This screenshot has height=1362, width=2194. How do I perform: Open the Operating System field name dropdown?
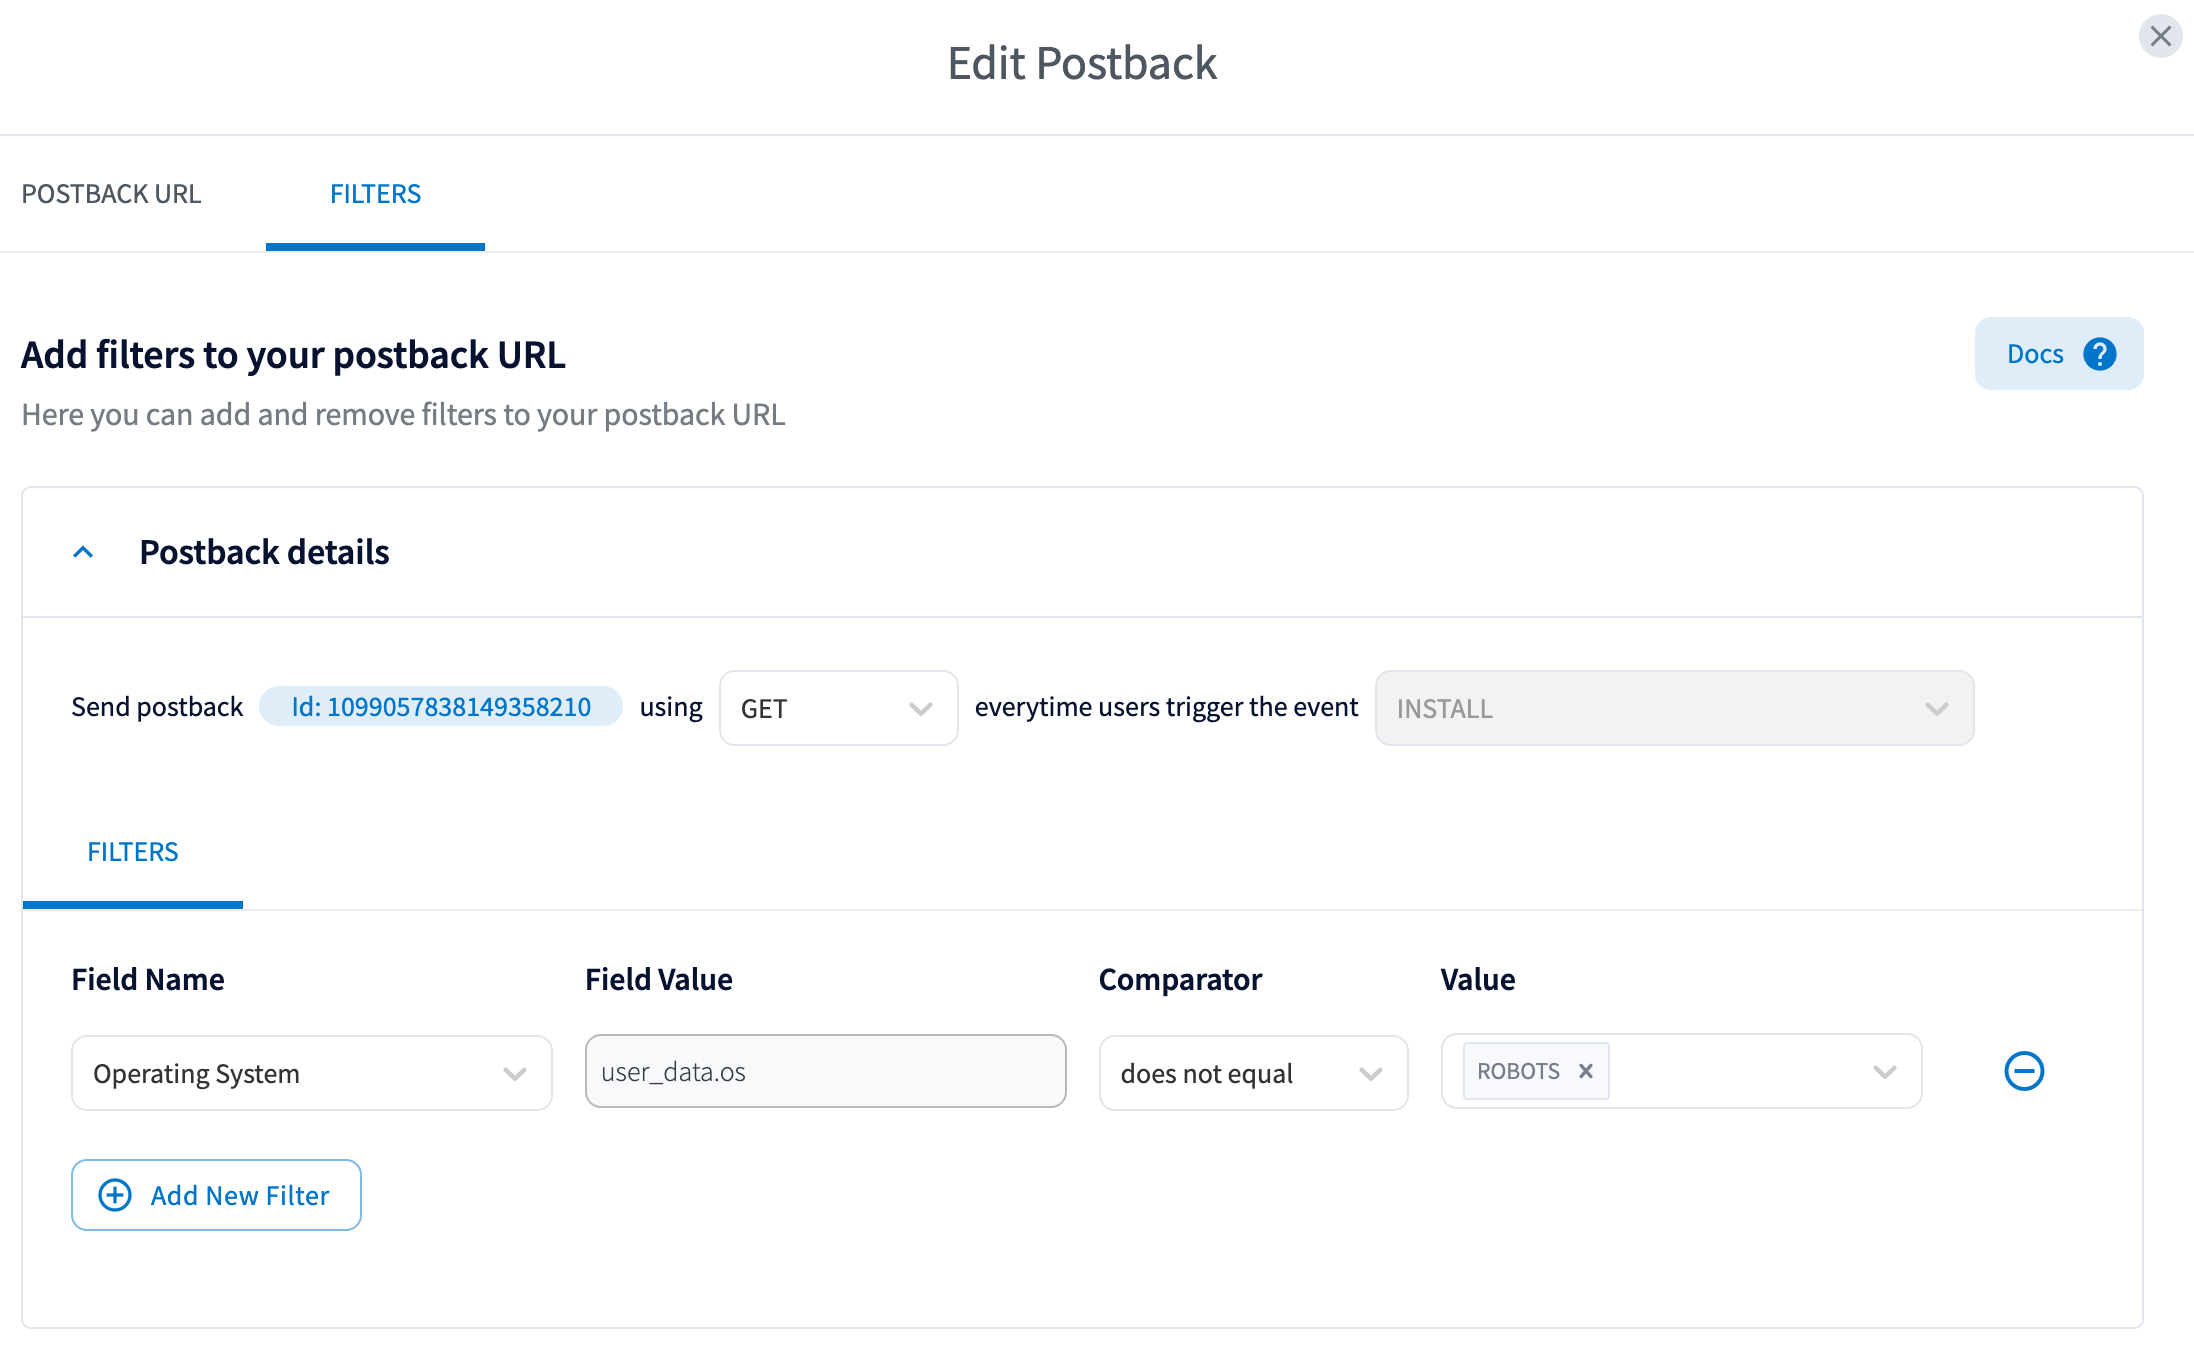[312, 1073]
